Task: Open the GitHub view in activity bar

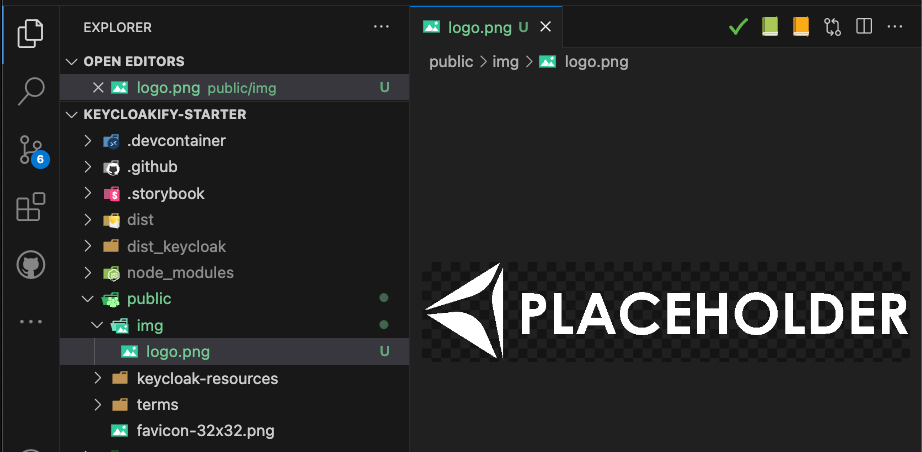Action: 30,265
